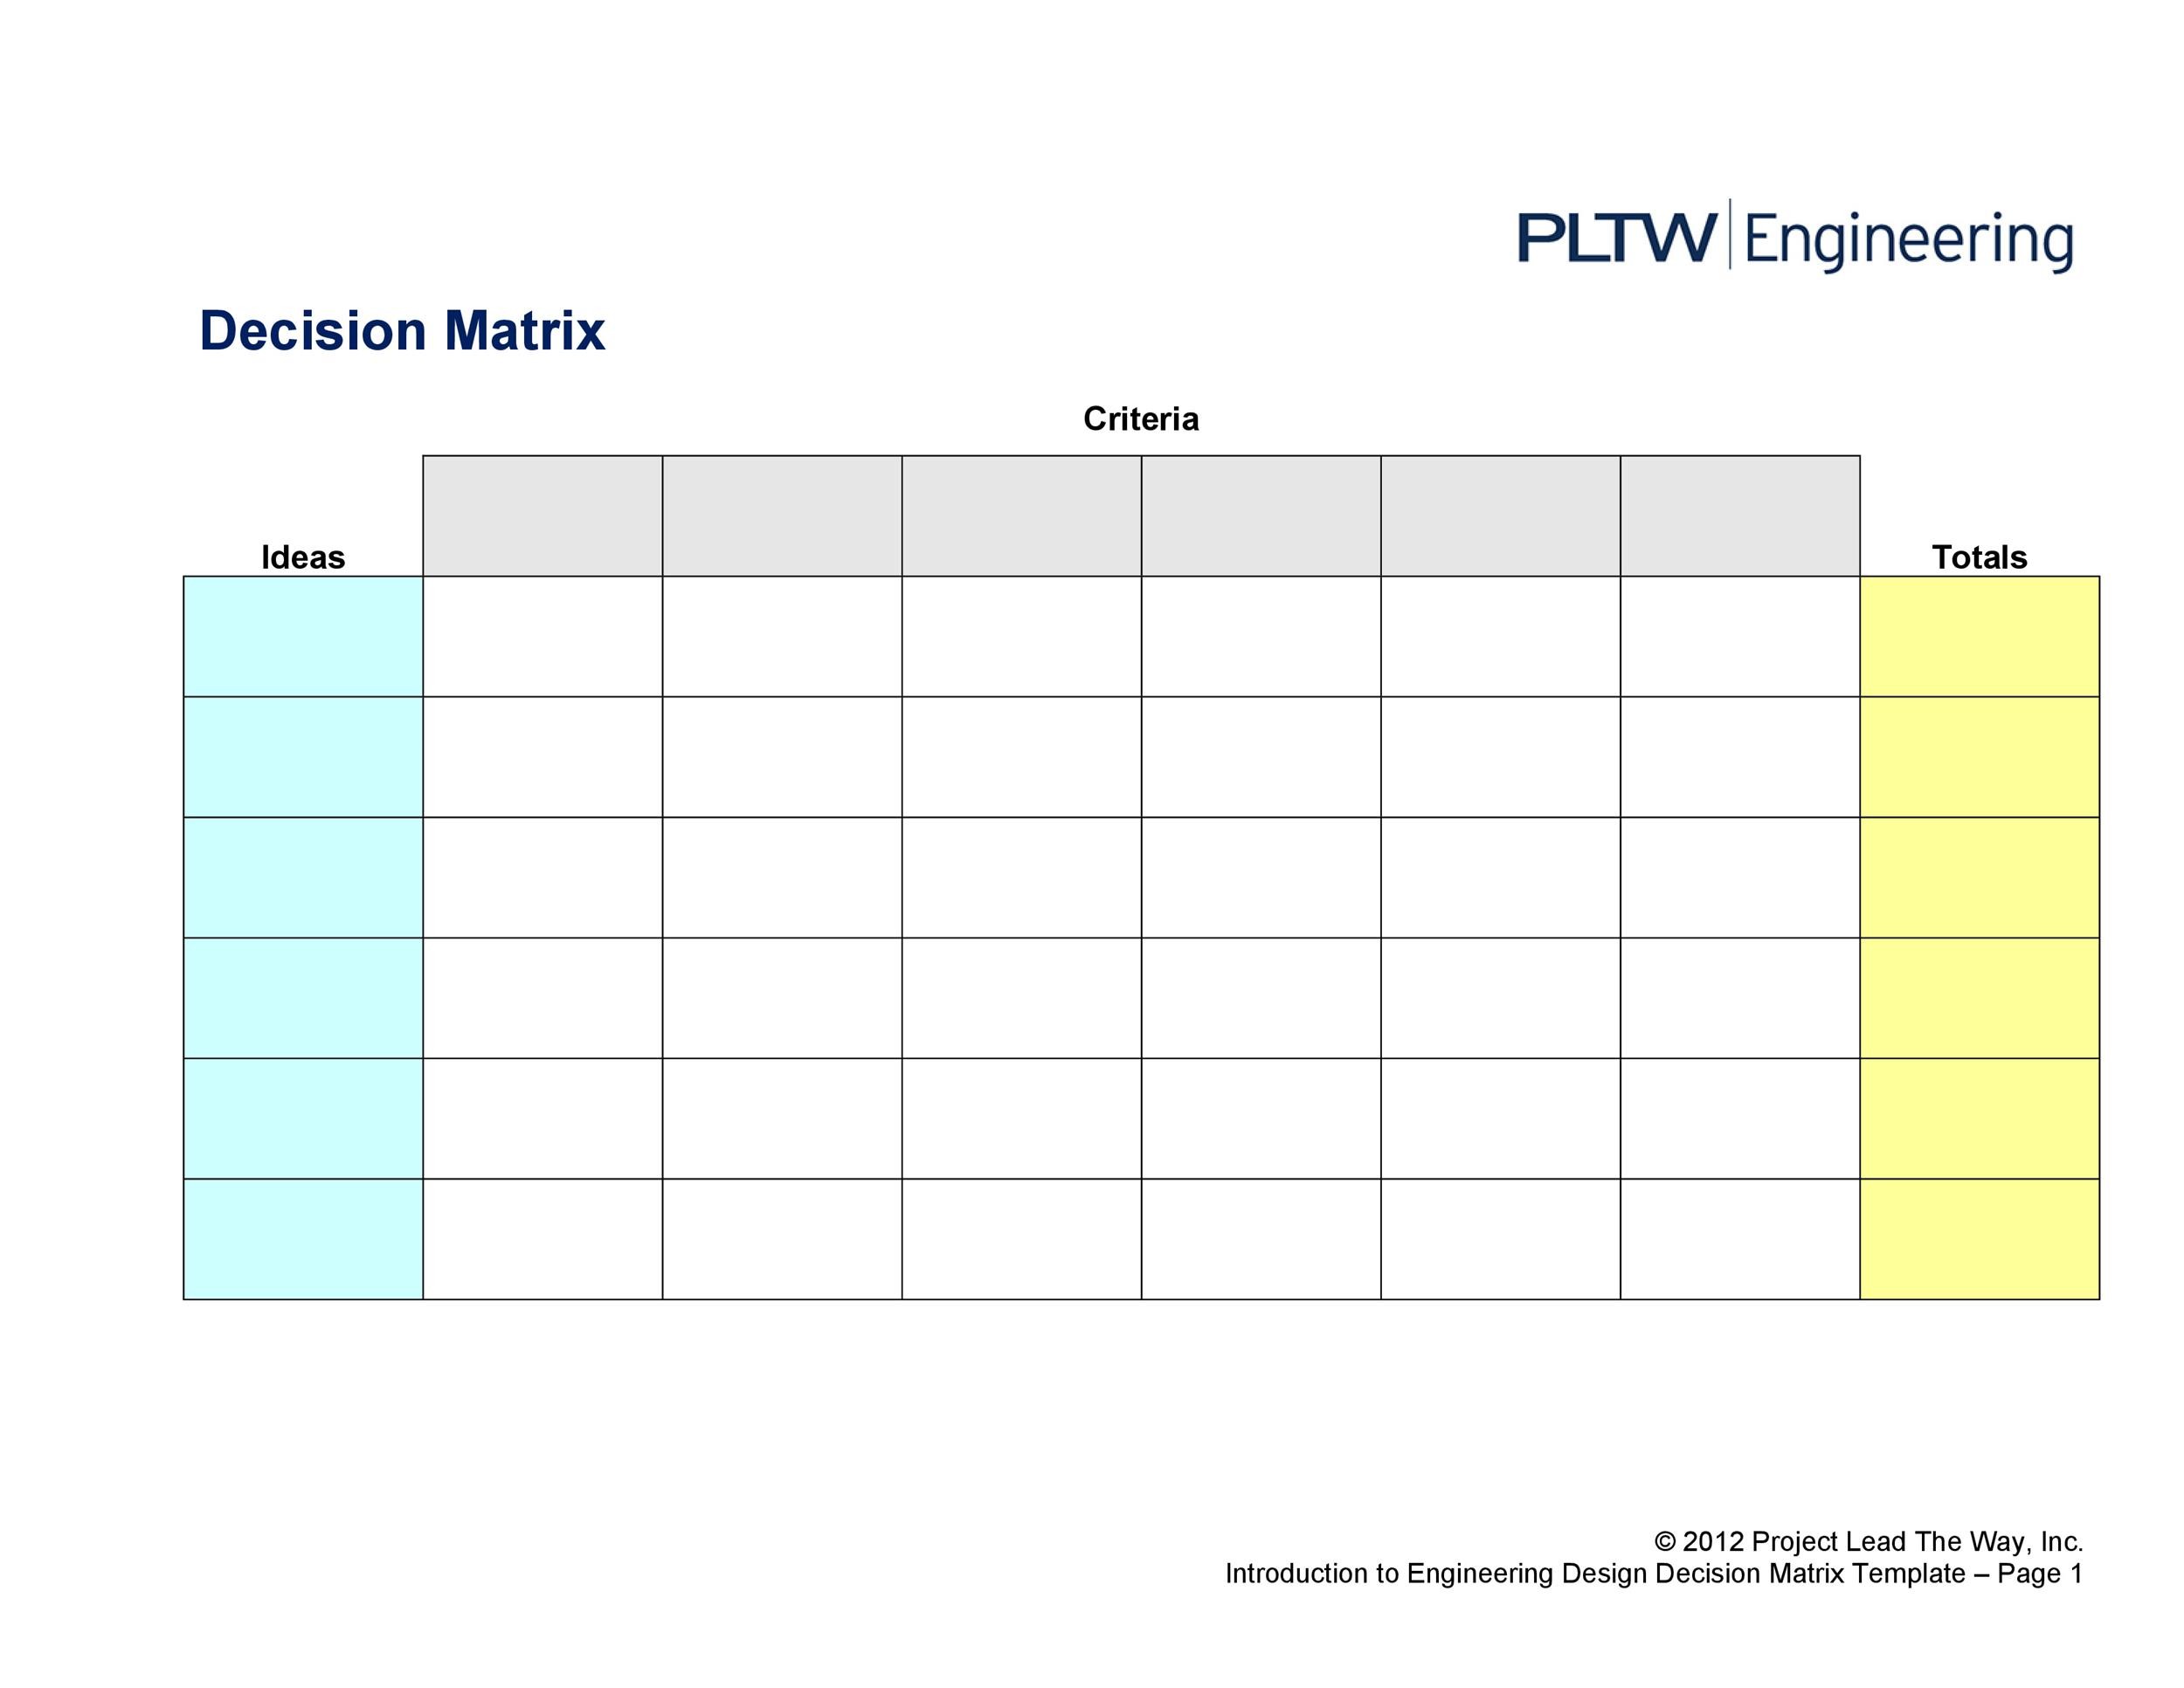The height and width of the screenshot is (1688, 2184).
Task: Click first white cell under first criteria
Action: click(543, 636)
